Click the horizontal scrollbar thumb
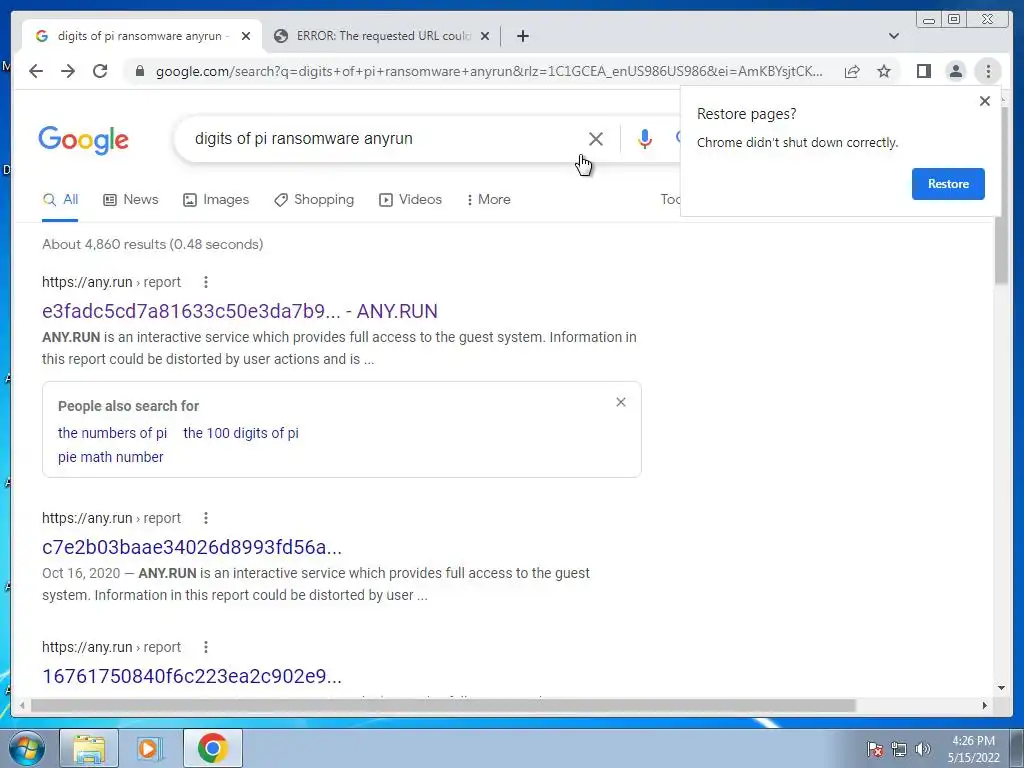This screenshot has width=1024, height=768. click(443, 705)
